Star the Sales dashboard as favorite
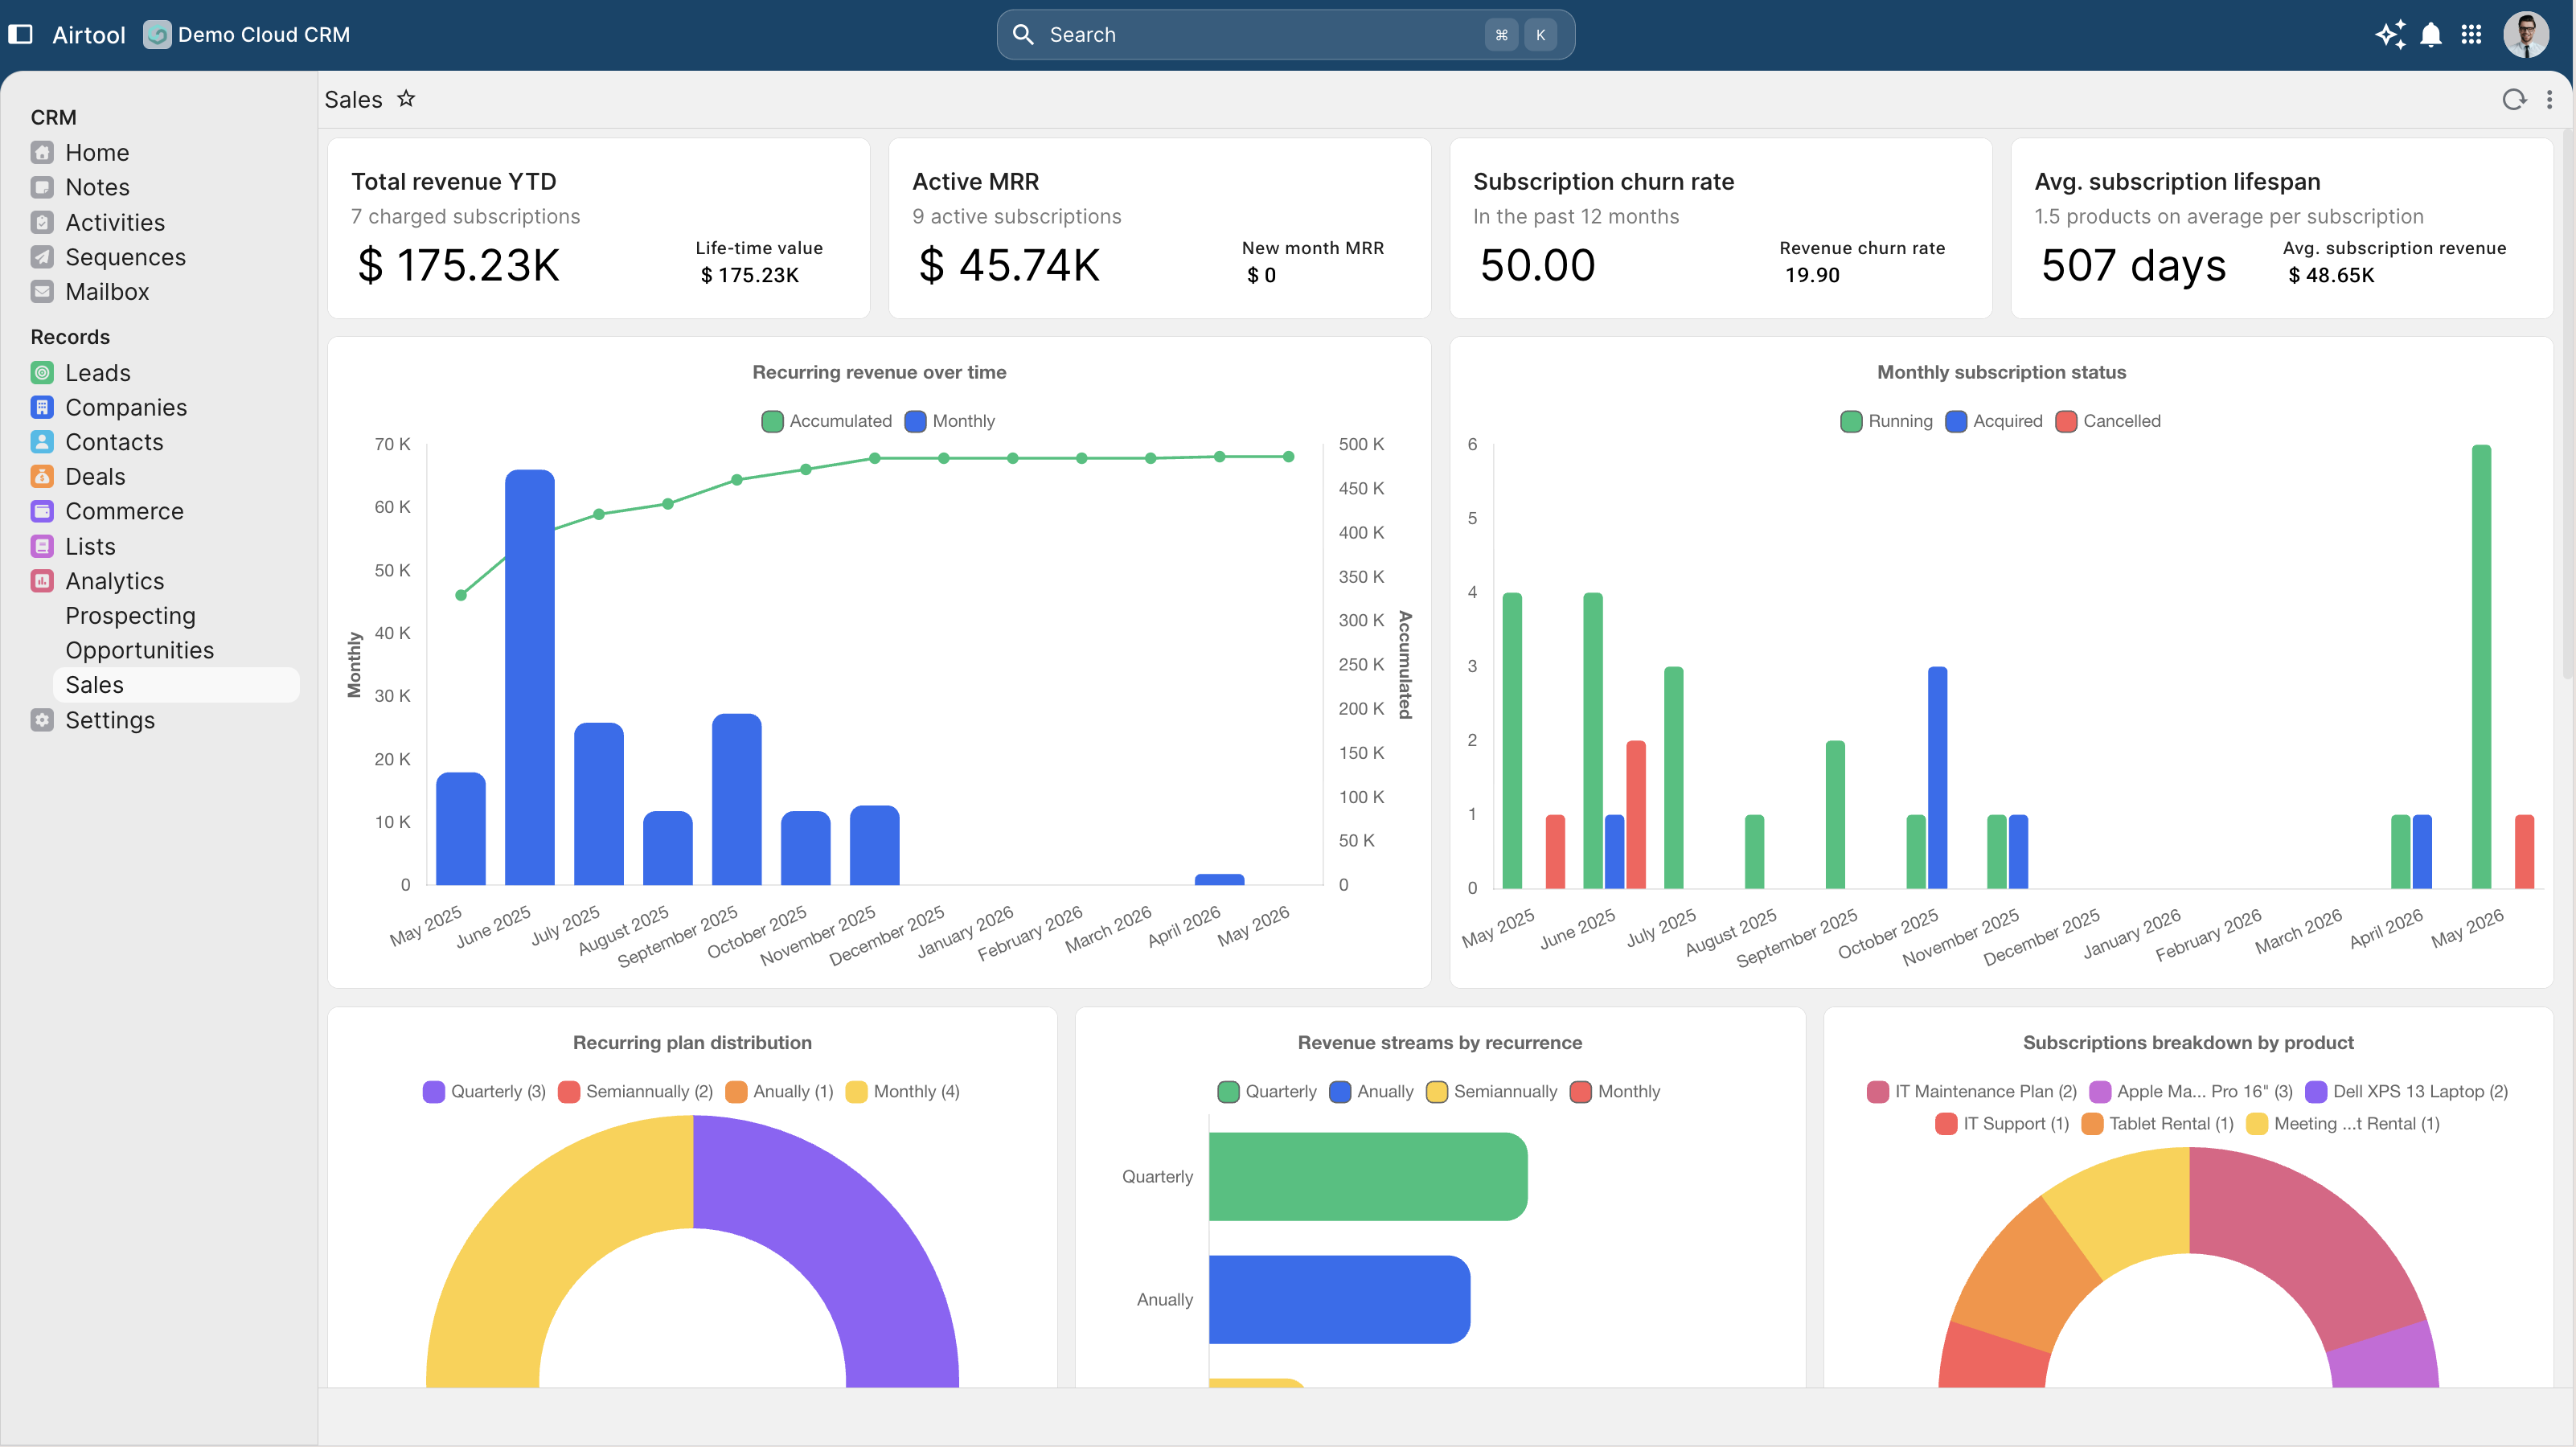 406,99
